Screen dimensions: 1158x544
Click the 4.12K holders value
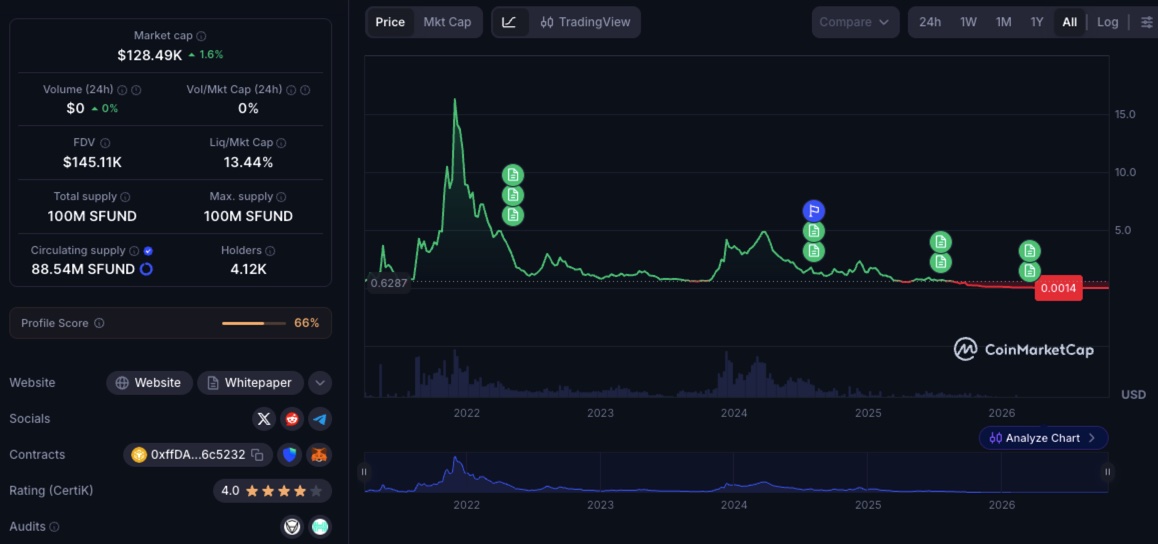point(248,269)
